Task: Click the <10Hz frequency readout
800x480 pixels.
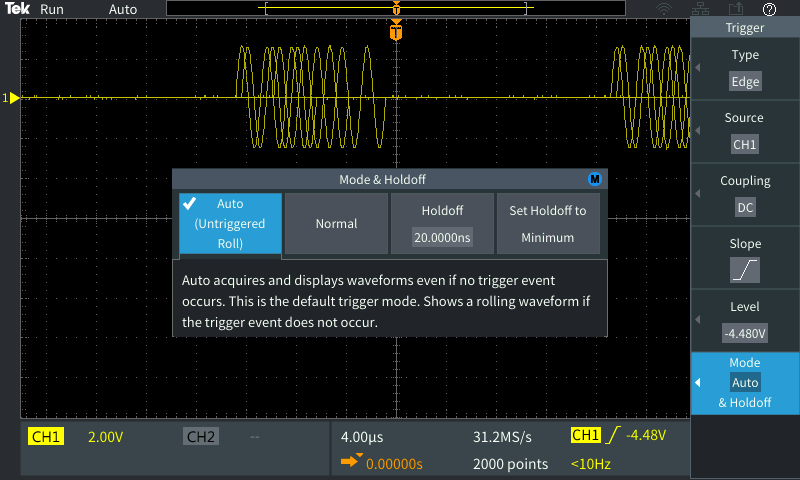Action: point(591,464)
